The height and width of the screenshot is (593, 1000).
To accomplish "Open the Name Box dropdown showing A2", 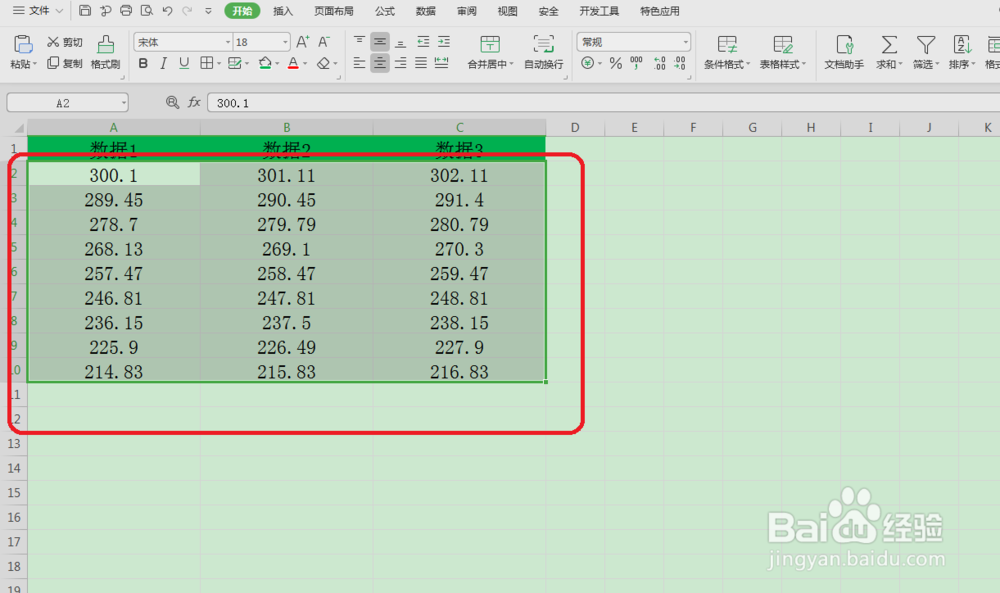I will pos(123,103).
